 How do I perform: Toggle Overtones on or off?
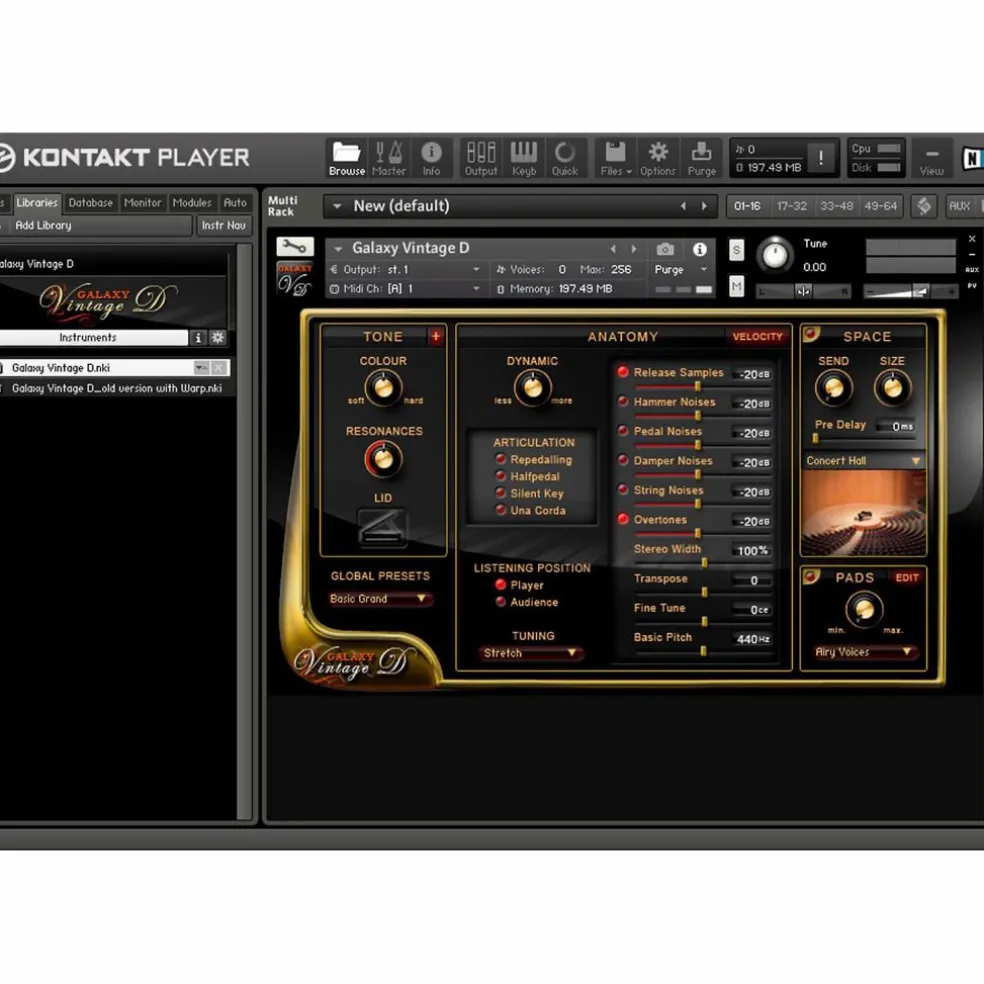point(623,519)
